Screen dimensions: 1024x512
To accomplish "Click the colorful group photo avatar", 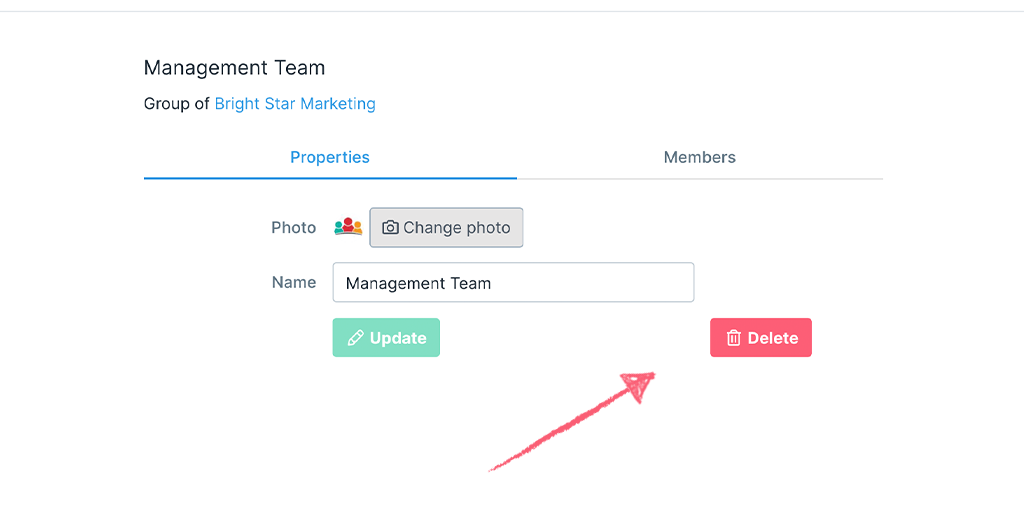I will click(x=348, y=227).
